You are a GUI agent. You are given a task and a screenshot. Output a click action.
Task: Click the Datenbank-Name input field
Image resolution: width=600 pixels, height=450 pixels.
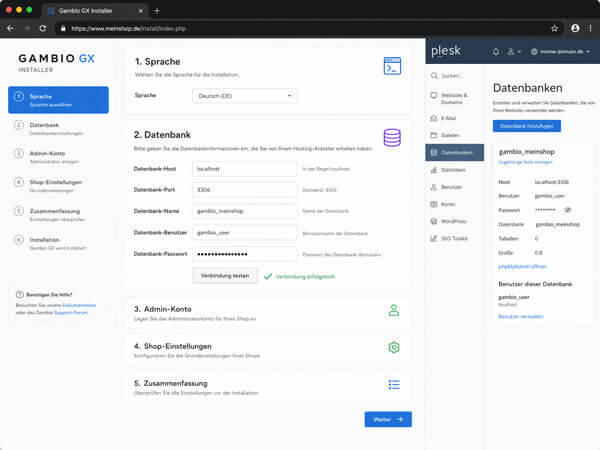(244, 211)
